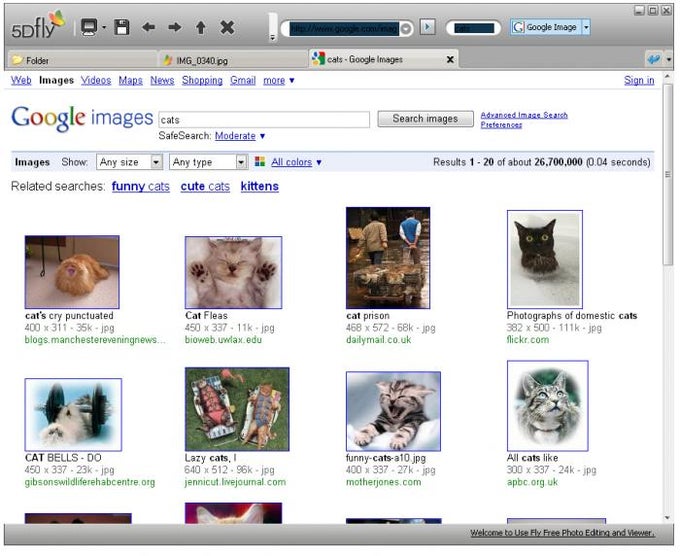Click the blue bird icon beside tabs
This screenshot has width=680, height=556.
[654, 59]
